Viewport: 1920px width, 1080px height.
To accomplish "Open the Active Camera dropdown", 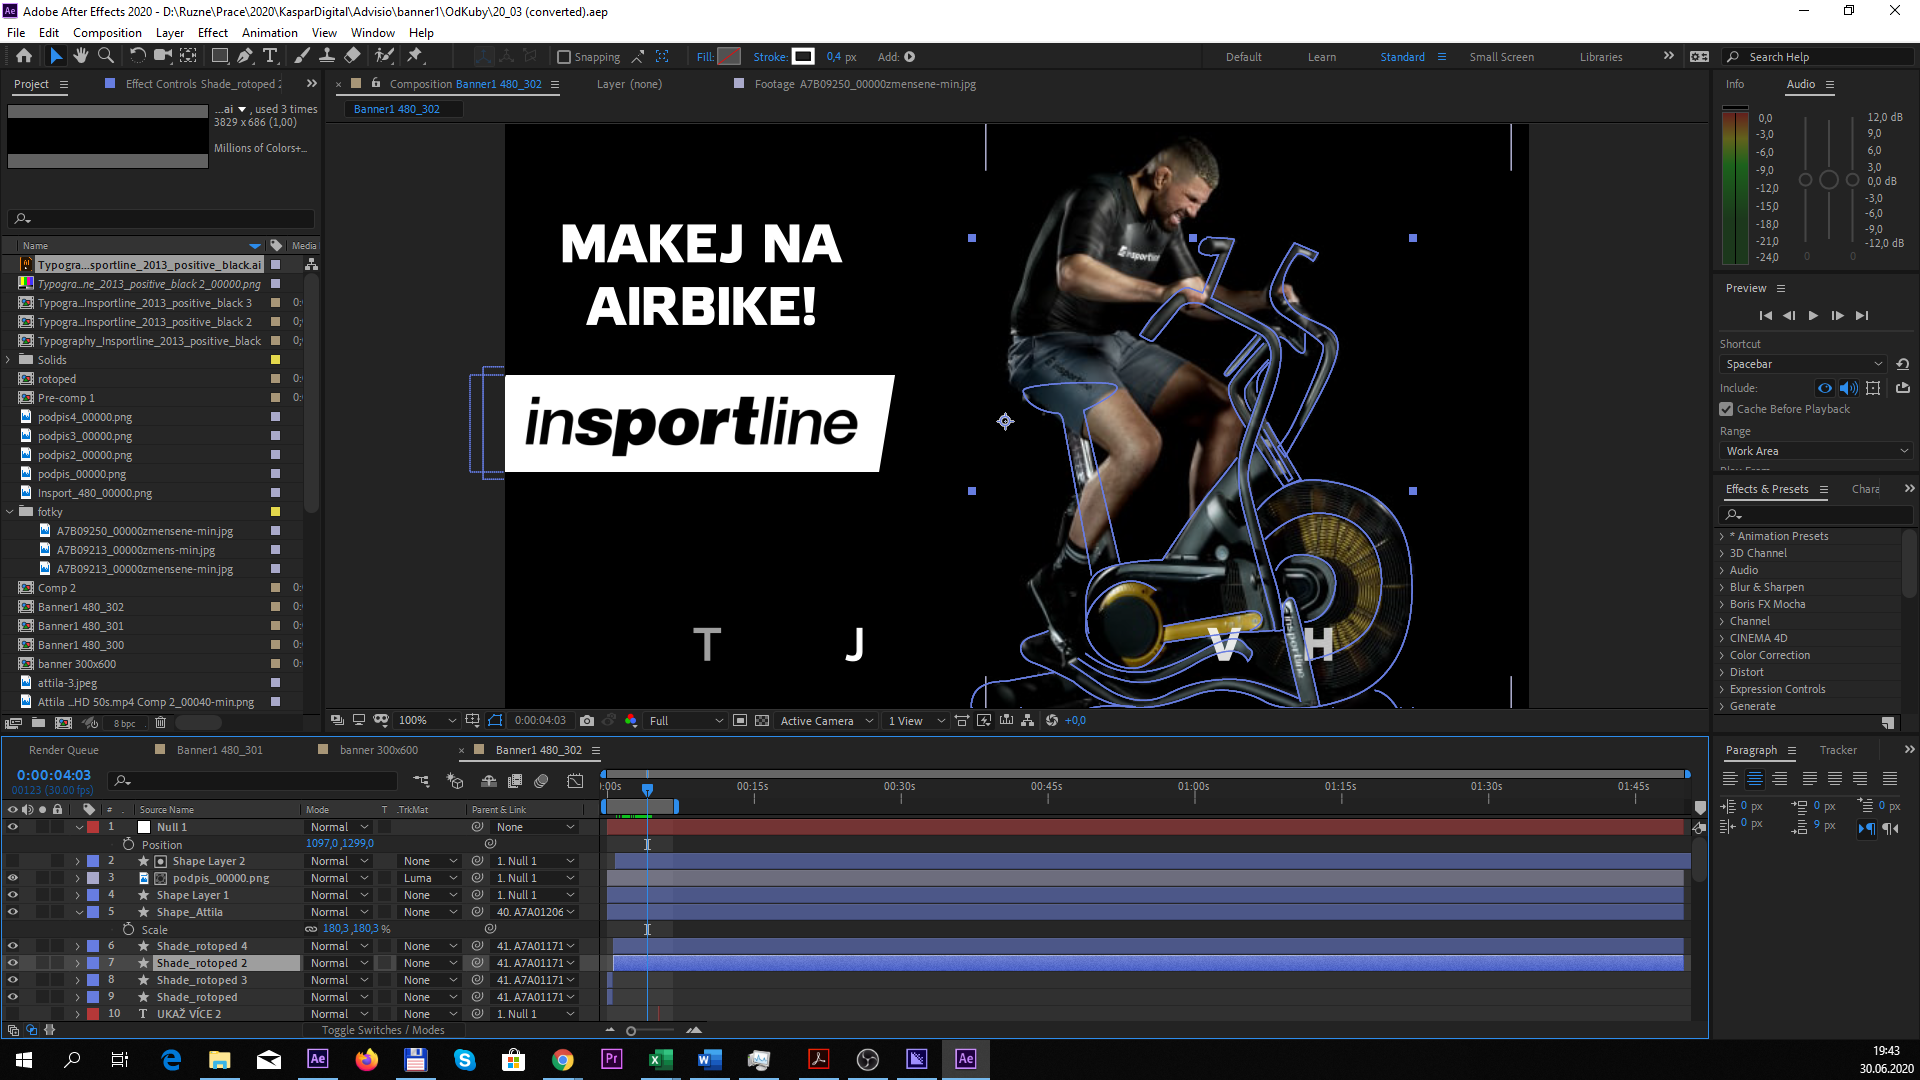I will coord(827,721).
